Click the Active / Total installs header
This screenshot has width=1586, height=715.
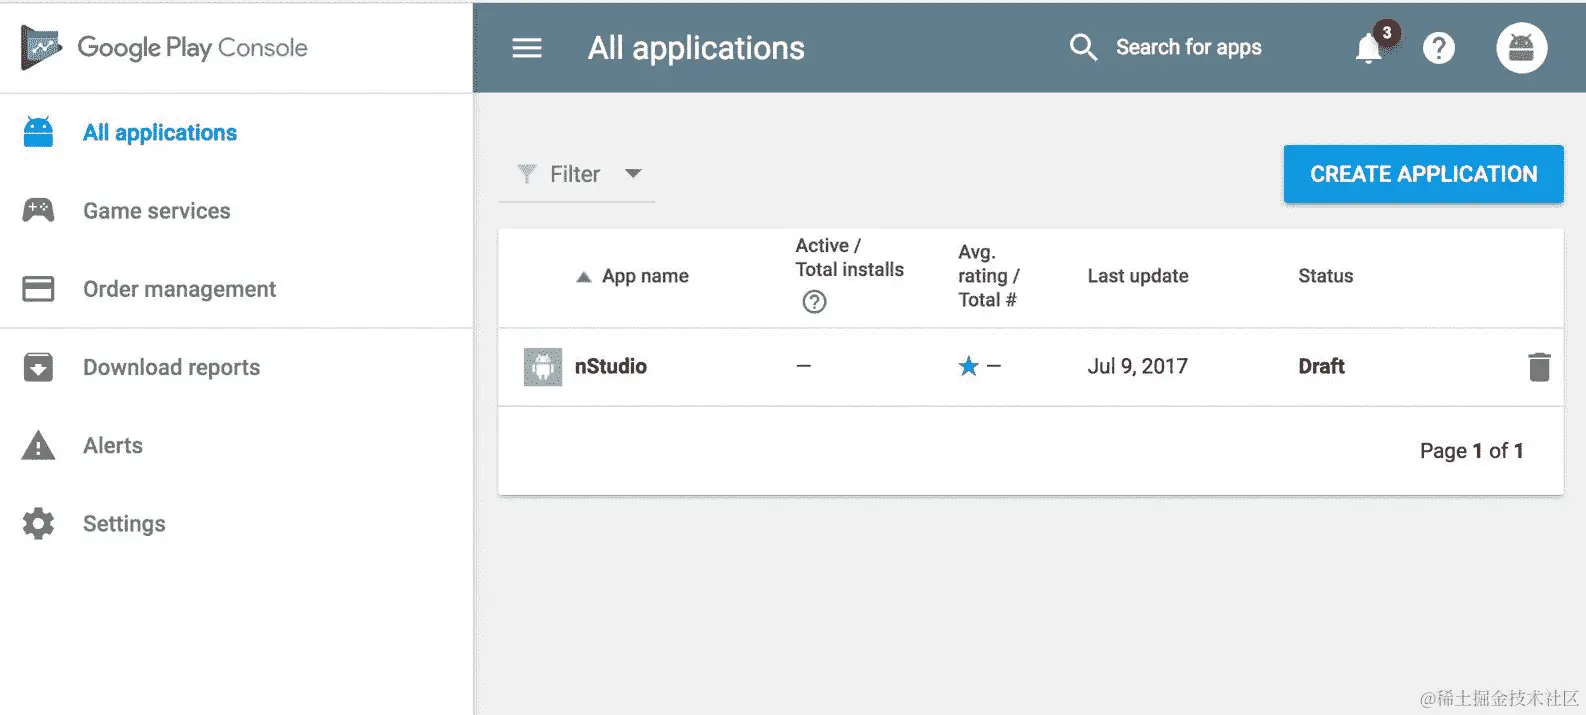point(849,257)
